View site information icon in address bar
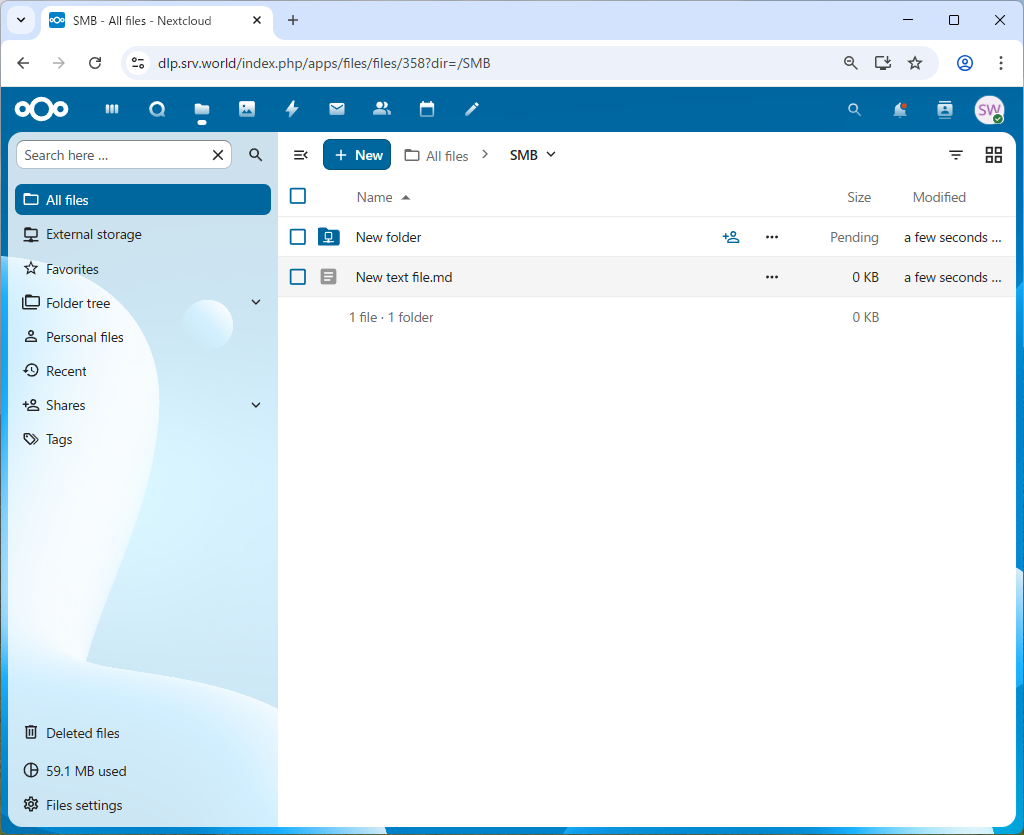This screenshot has height=835, width=1024. pos(138,63)
